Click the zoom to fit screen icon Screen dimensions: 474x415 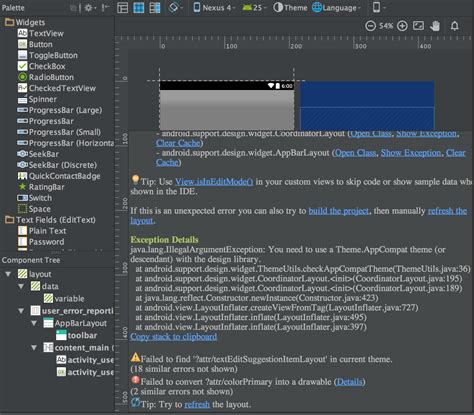(x=418, y=26)
